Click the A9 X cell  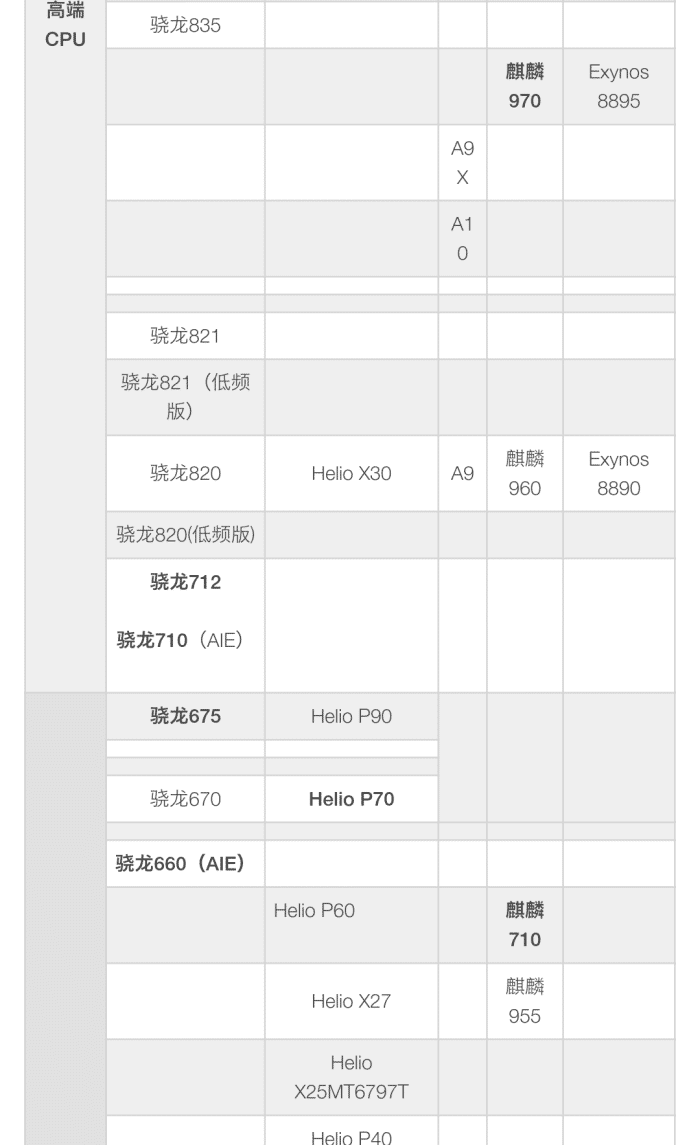tap(462, 162)
